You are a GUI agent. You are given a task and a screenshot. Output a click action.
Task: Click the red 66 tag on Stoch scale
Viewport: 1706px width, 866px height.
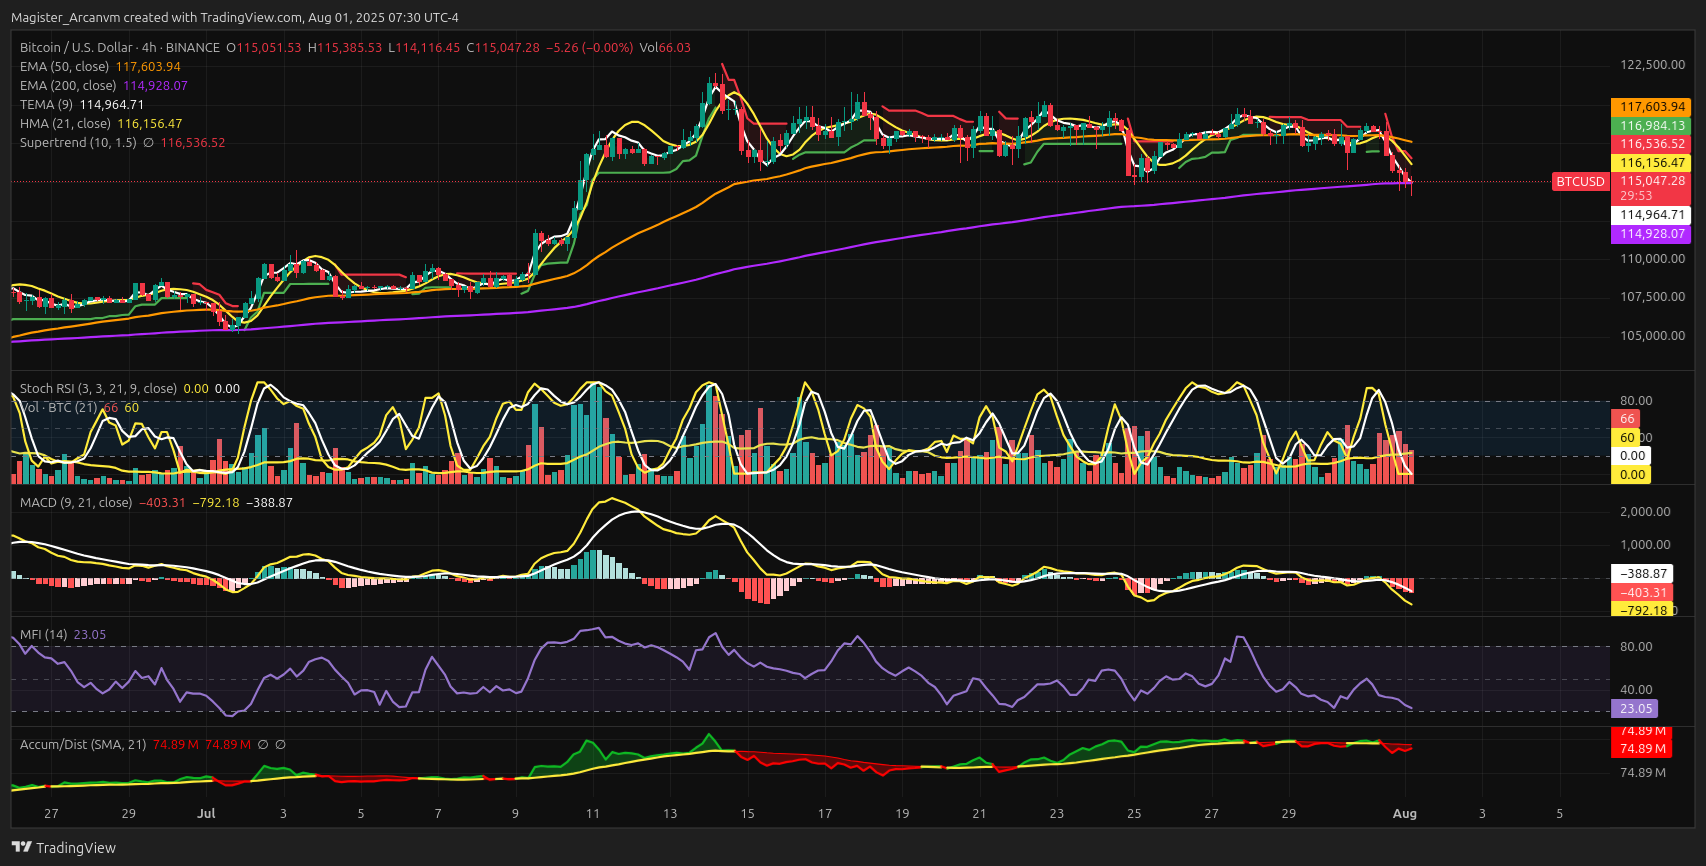(1627, 419)
